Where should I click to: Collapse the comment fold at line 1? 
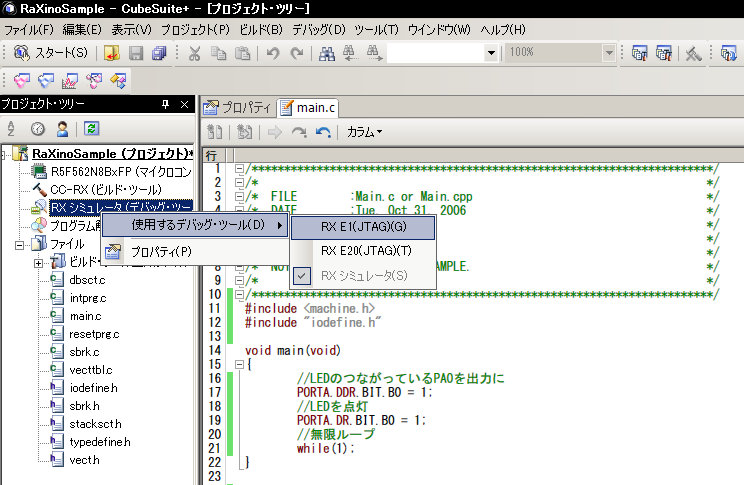pyautogui.click(x=240, y=168)
